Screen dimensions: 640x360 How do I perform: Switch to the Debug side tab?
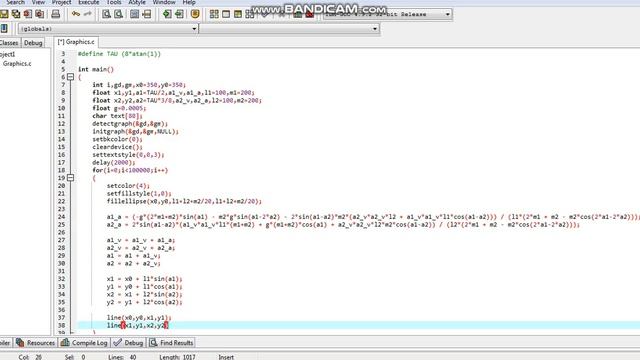click(x=33, y=43)
